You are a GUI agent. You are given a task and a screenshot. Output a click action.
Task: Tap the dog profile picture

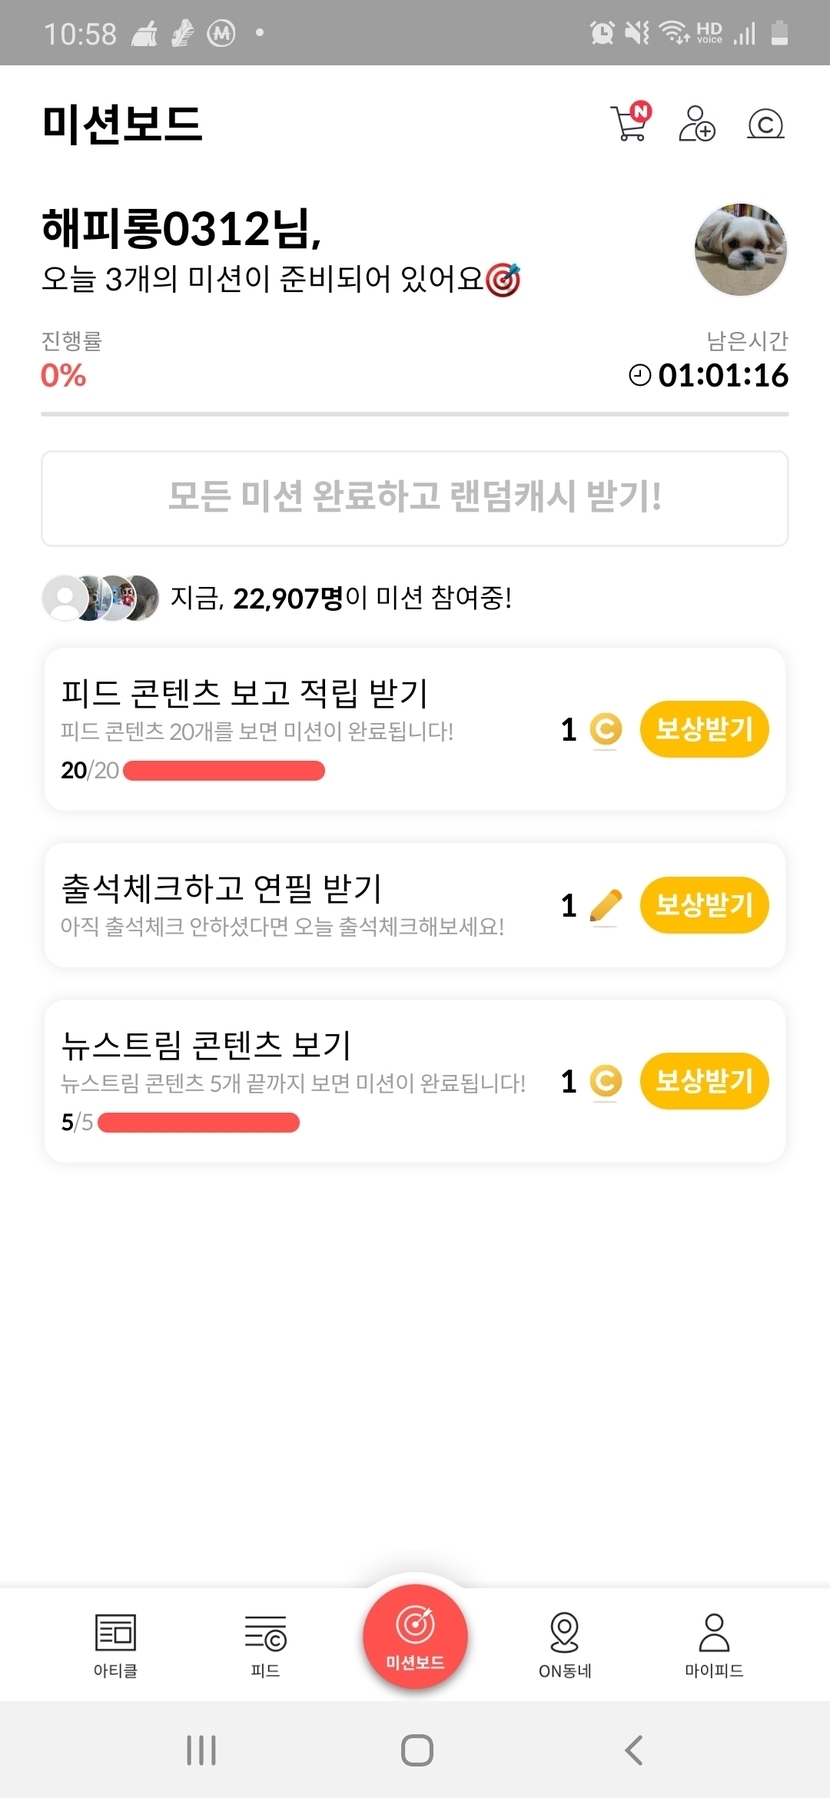[740, 250]
